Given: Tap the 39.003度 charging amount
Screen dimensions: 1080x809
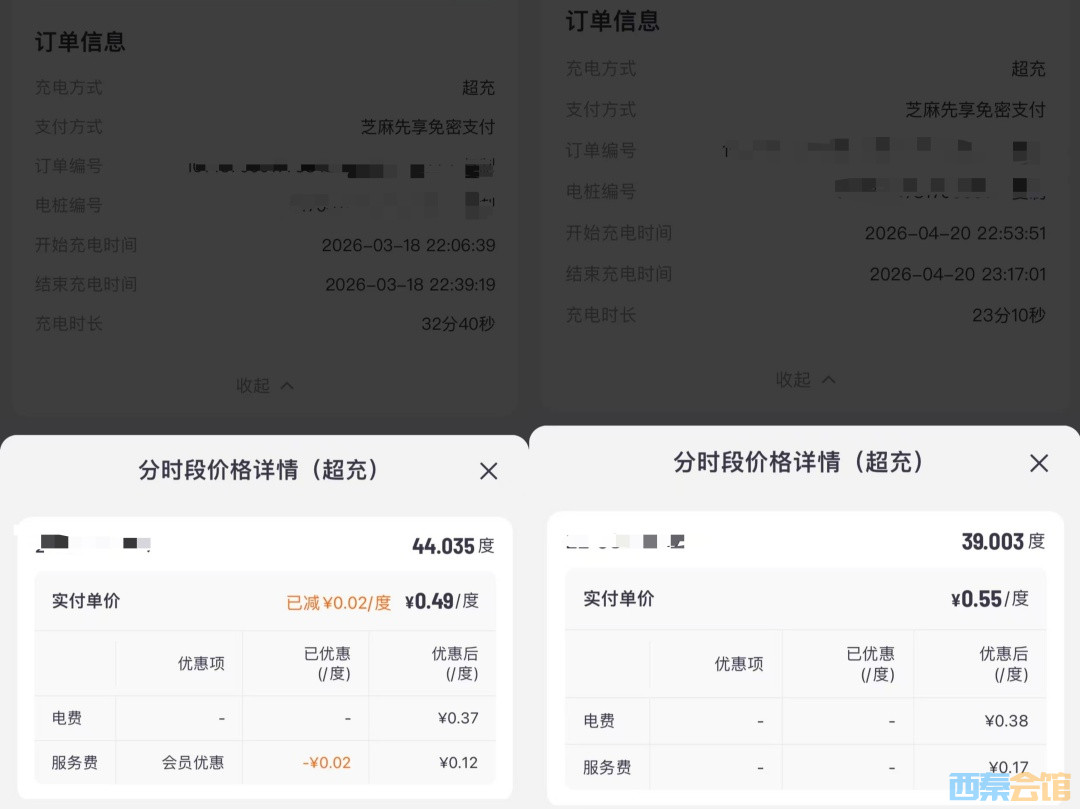Looking at the screenshot, I should pos(1003,541).
